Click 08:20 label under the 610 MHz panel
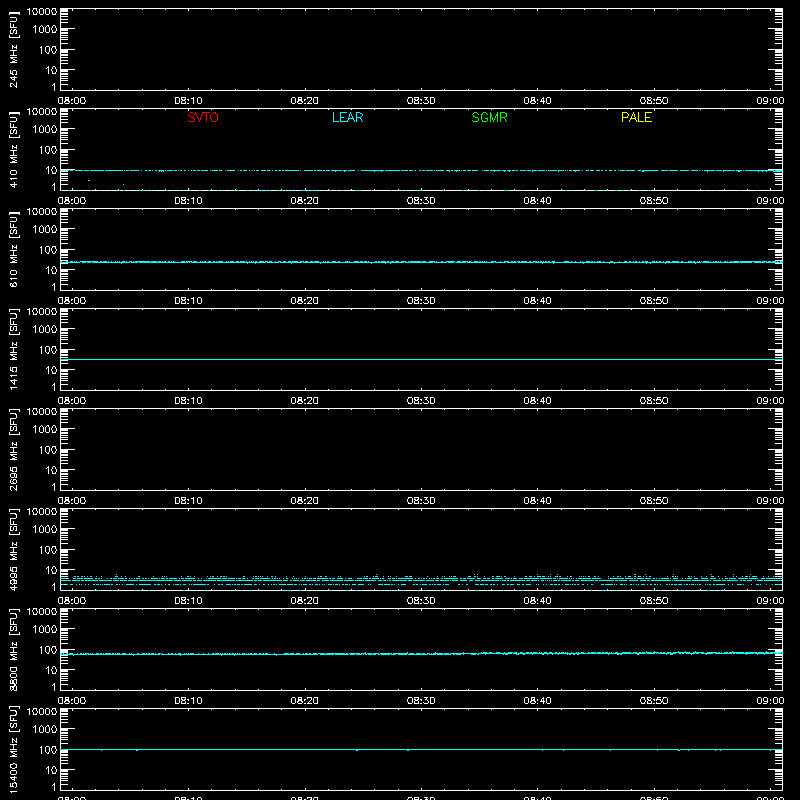This screenshot has height=800, width=800. [305, 301]
